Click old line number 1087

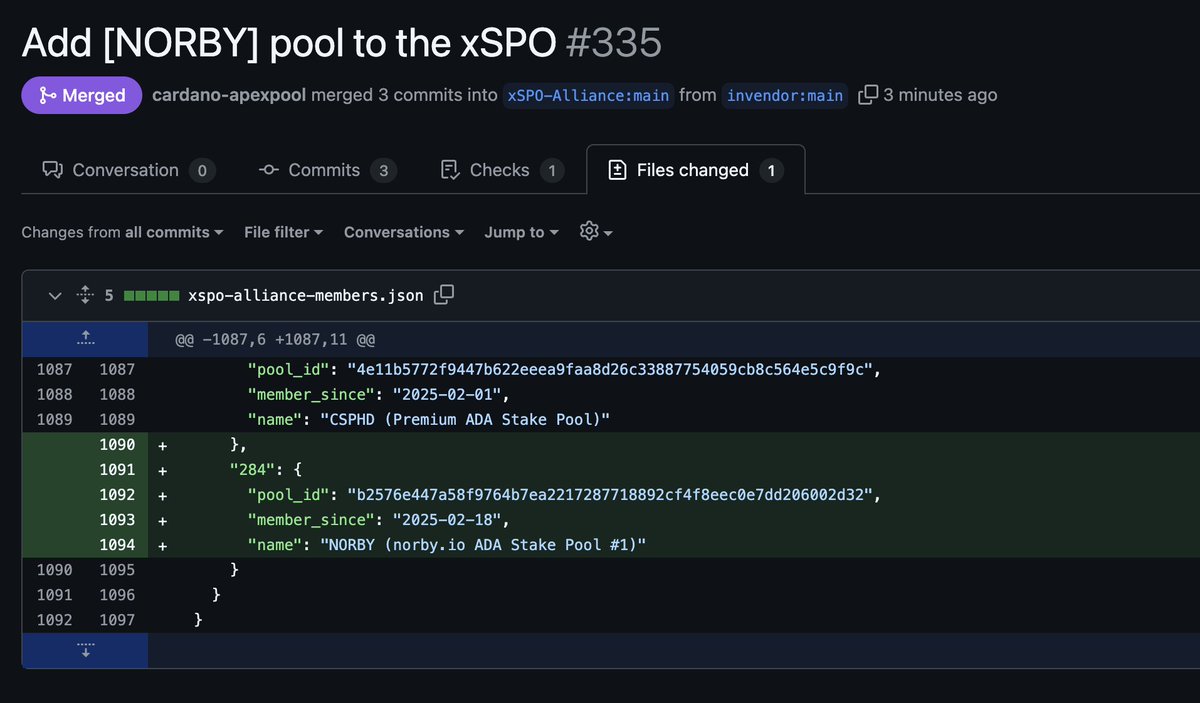pyautogui.click(x=54, y=369)
